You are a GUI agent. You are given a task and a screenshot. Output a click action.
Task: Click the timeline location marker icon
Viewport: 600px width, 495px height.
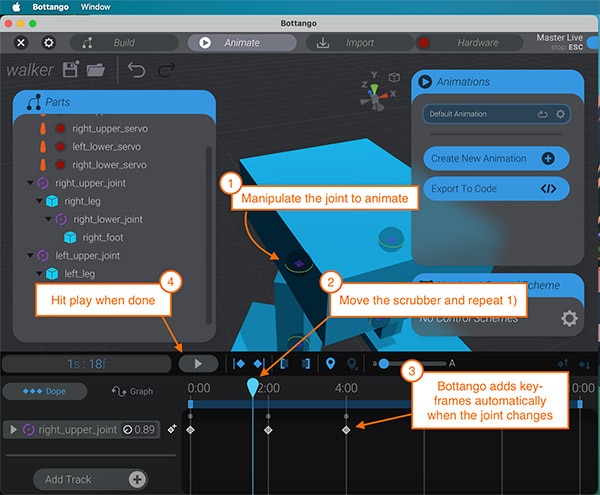pyautogui.click(x=332, y=364)
